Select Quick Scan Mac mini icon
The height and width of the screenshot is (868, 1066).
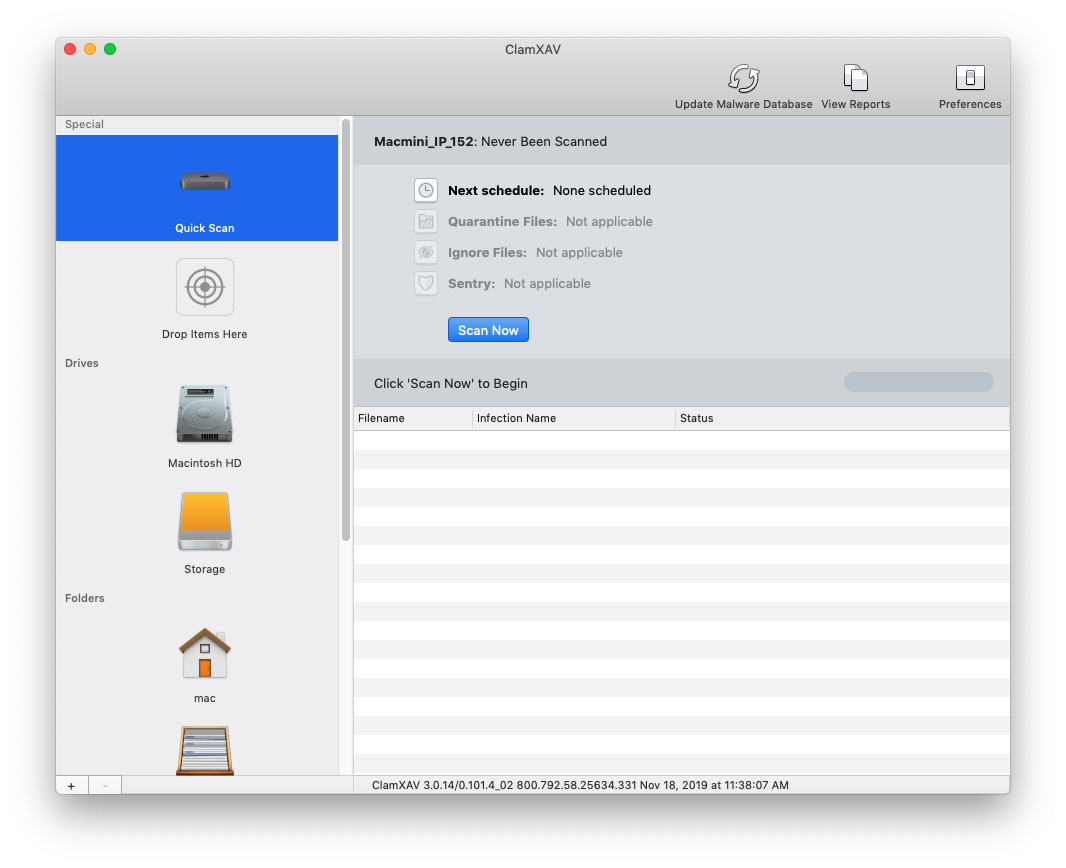click(205, 182)
